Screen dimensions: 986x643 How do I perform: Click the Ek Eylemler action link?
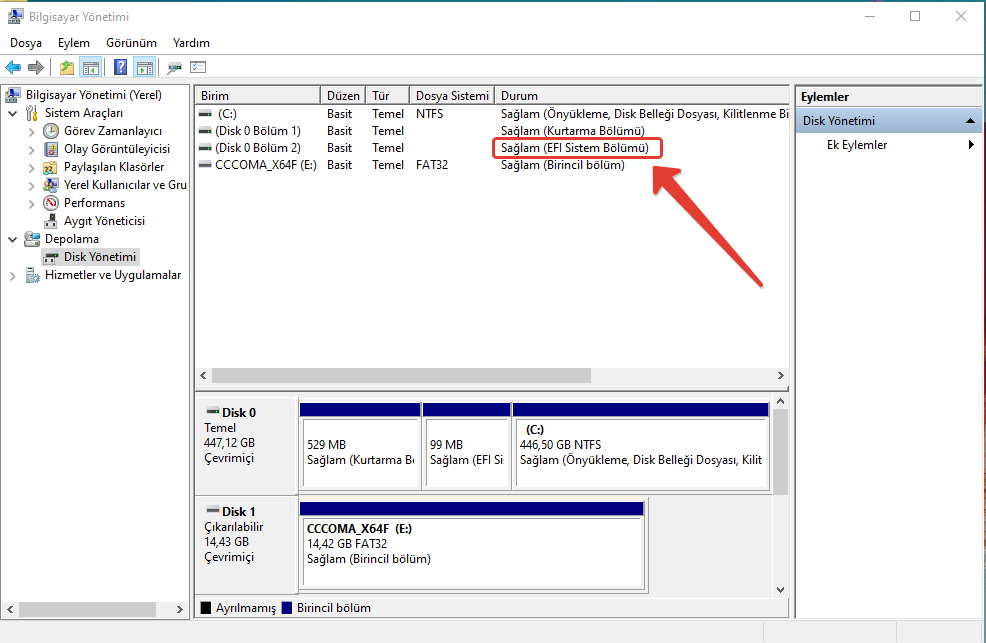click(857, 145)
